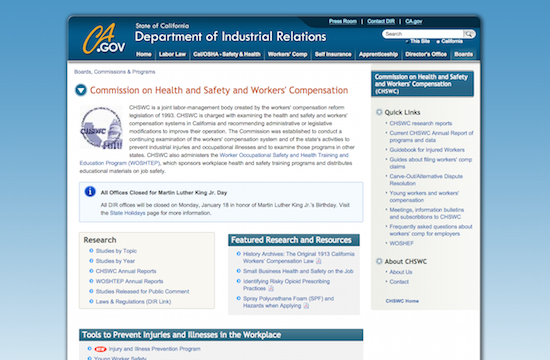Click the CHSWC sidebar header banner

click(422, 84)
